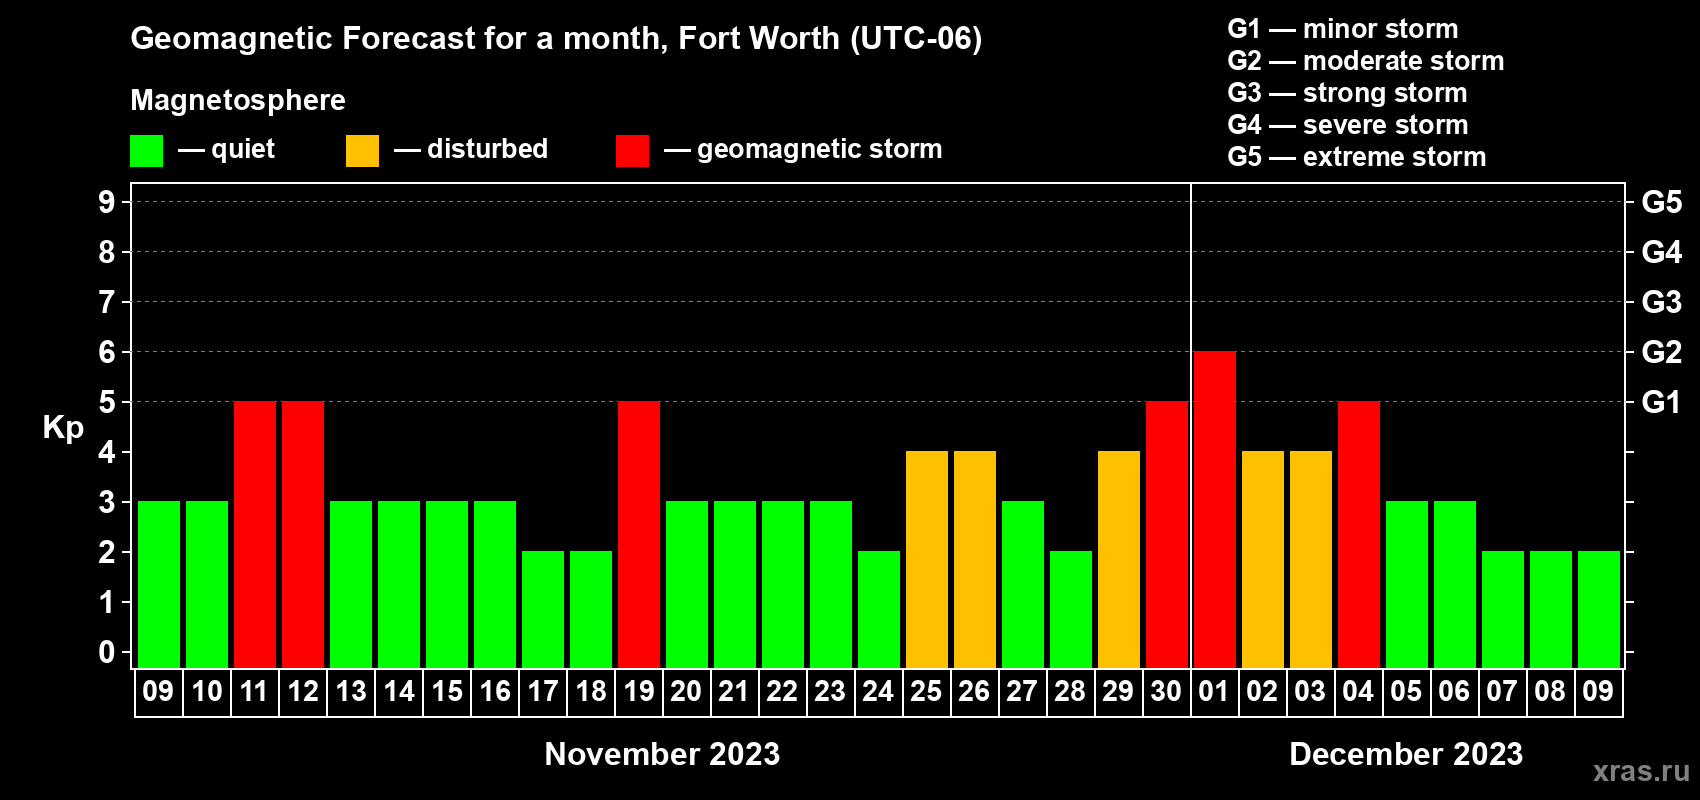Select the Geomagnetic Forecast chart title
1700x800 pixels.
(556, 39)
